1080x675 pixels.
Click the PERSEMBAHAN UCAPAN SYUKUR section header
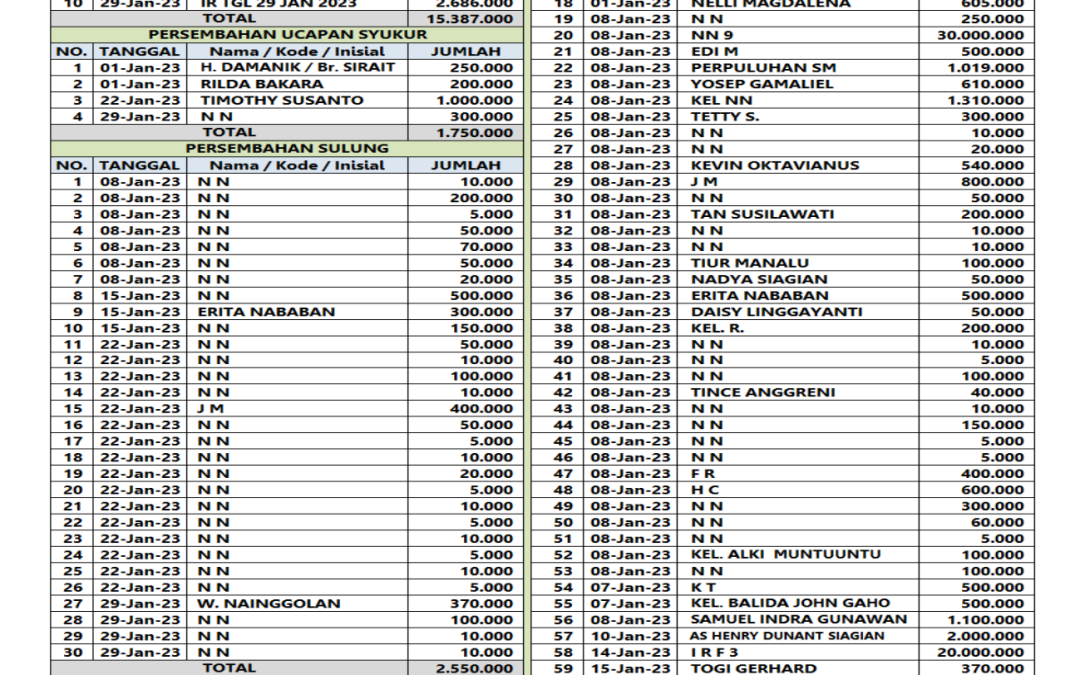tap(287, 35)
